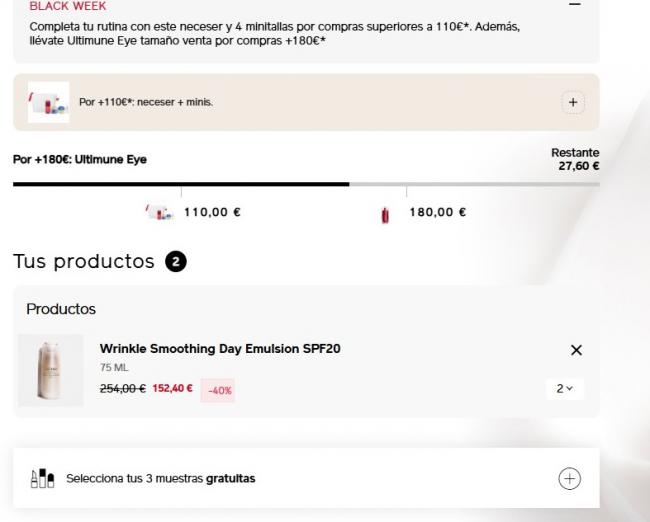Remove Wrinkle Smoothing Day Emulsion from cart
Viewport: 650px width, 522px height.
click(x=575, y=350)
